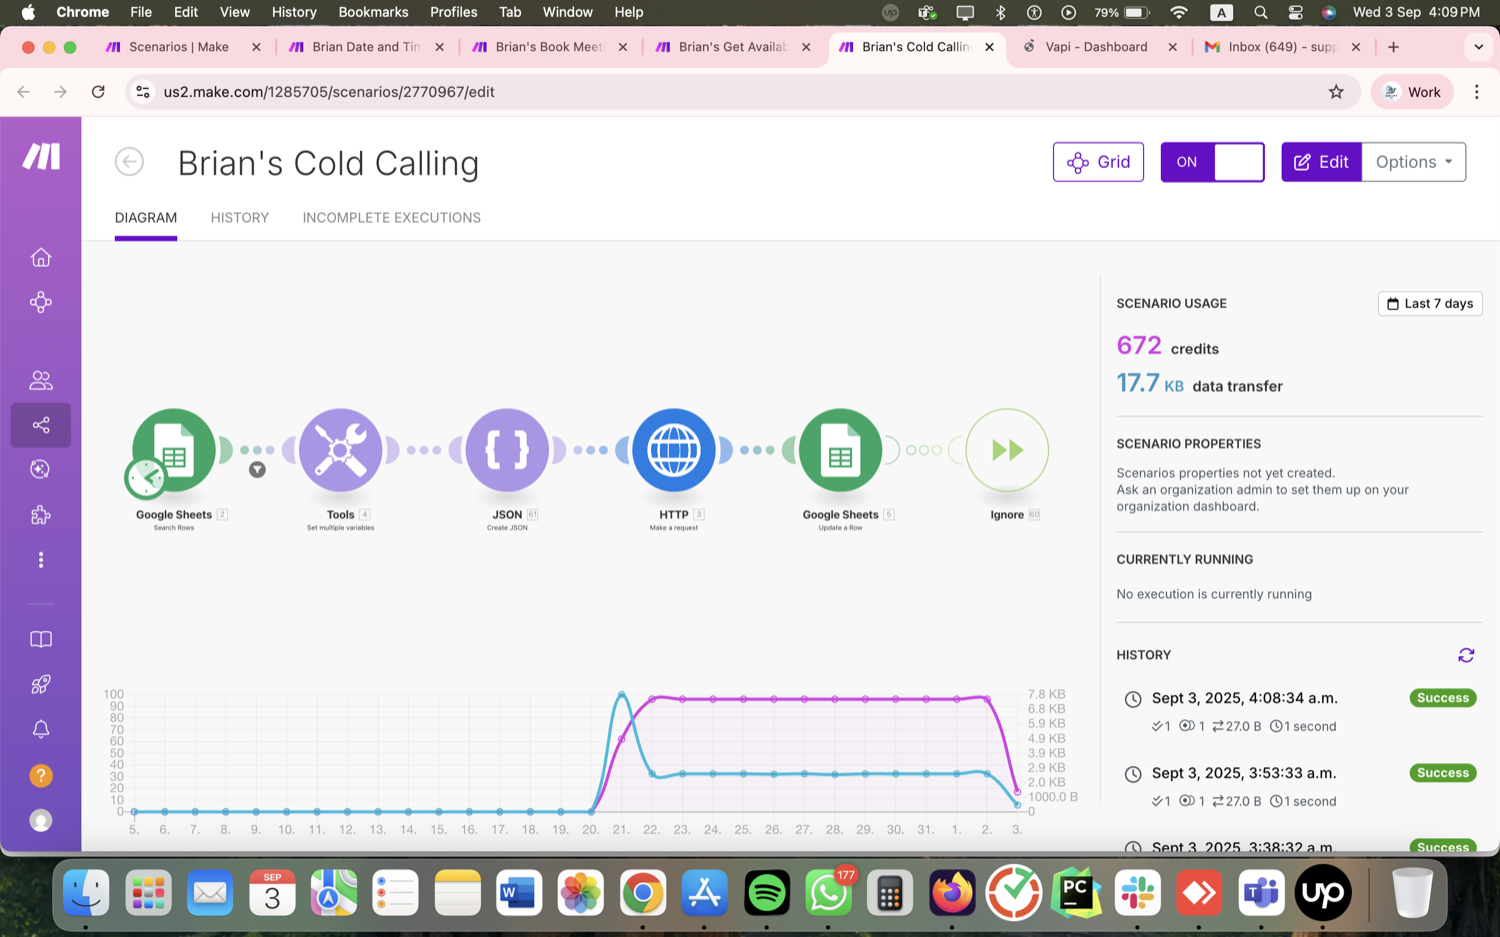Open PyCharm from the Dock
1500x937 pixels.
[1076, 892]
